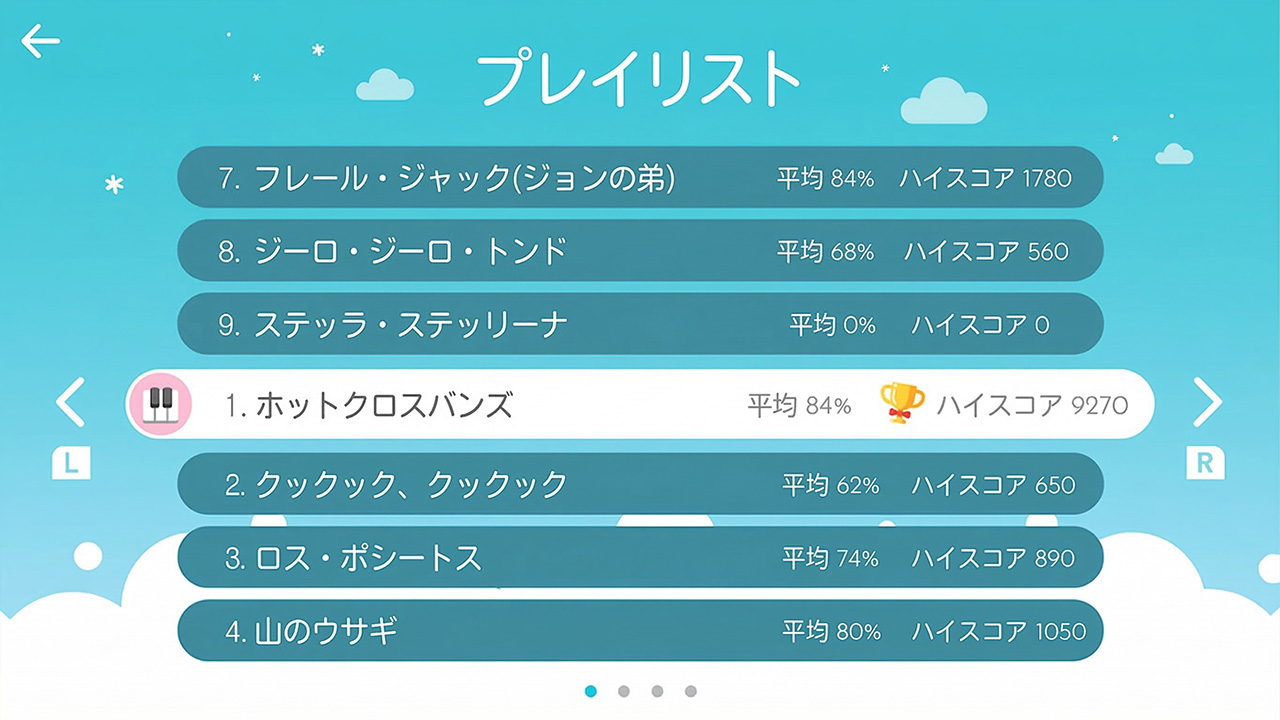The width and height of the screenshot is (1280, 720).
Task: Click the back arrow icon
Action: click(40, 41)
